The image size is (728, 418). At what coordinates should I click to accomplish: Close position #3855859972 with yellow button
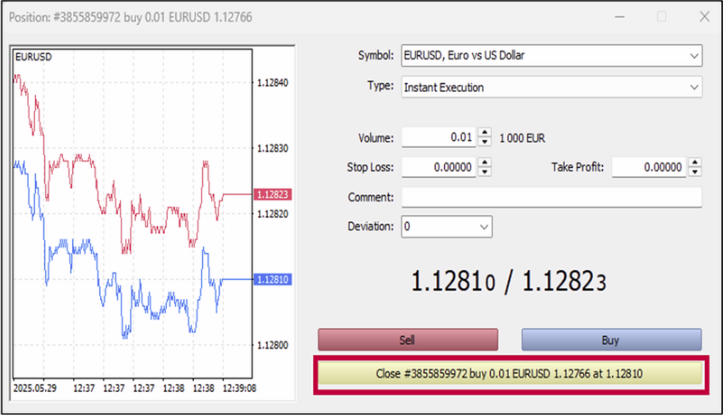pos(517,375)
